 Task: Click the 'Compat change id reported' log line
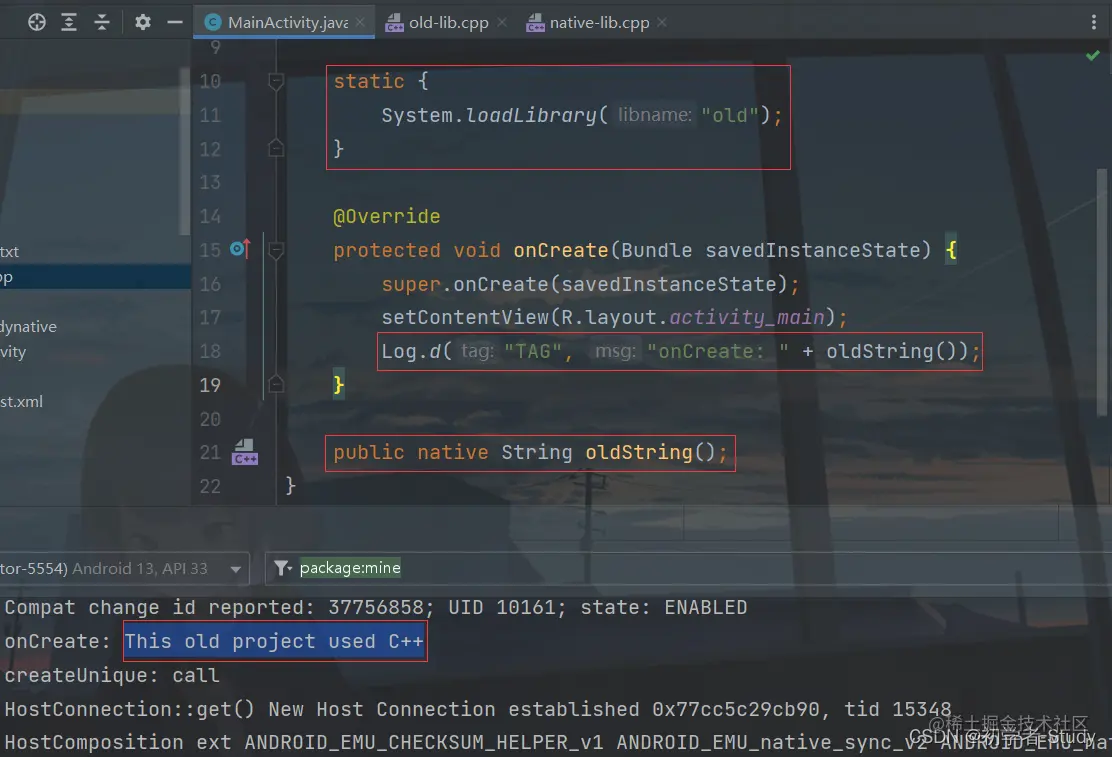click(376, 608)
